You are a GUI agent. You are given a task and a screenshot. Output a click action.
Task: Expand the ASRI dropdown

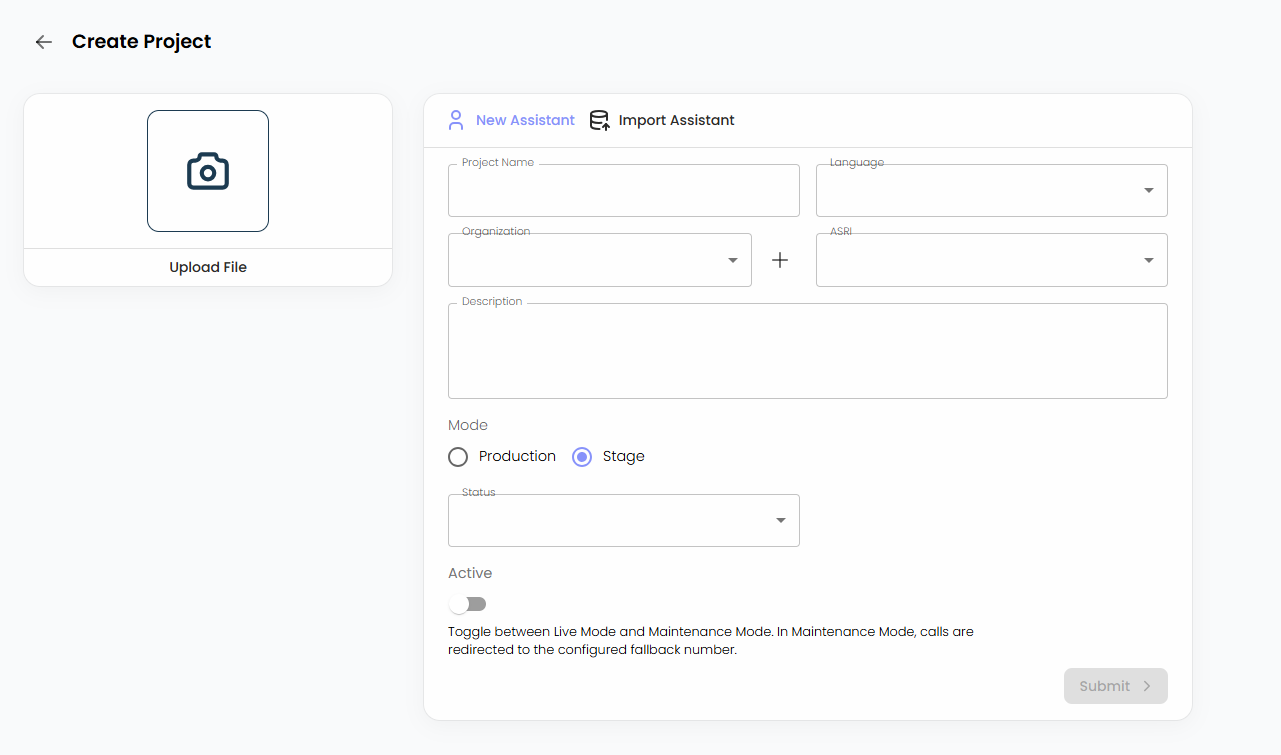coord(992,260)
